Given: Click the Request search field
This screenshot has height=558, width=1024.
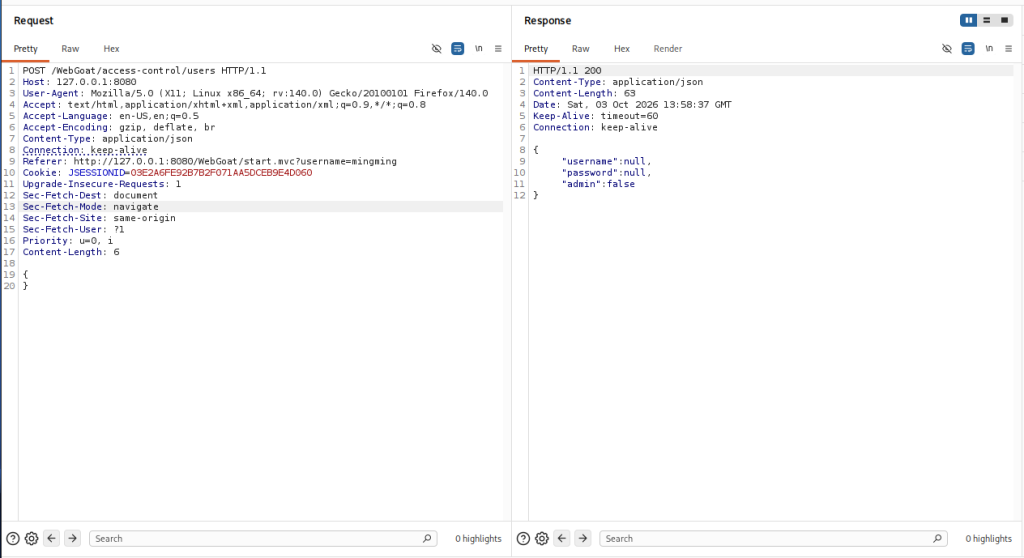Looking at the screenshot, I should click(x=263, y=538).
